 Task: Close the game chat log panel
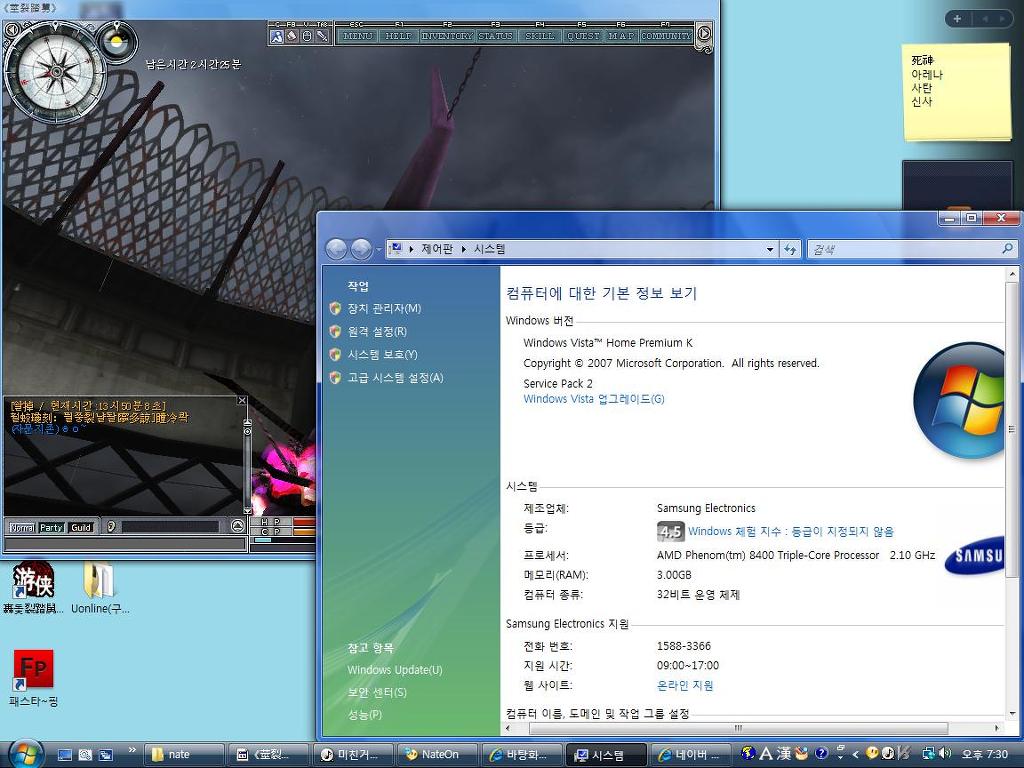[242, 400]
